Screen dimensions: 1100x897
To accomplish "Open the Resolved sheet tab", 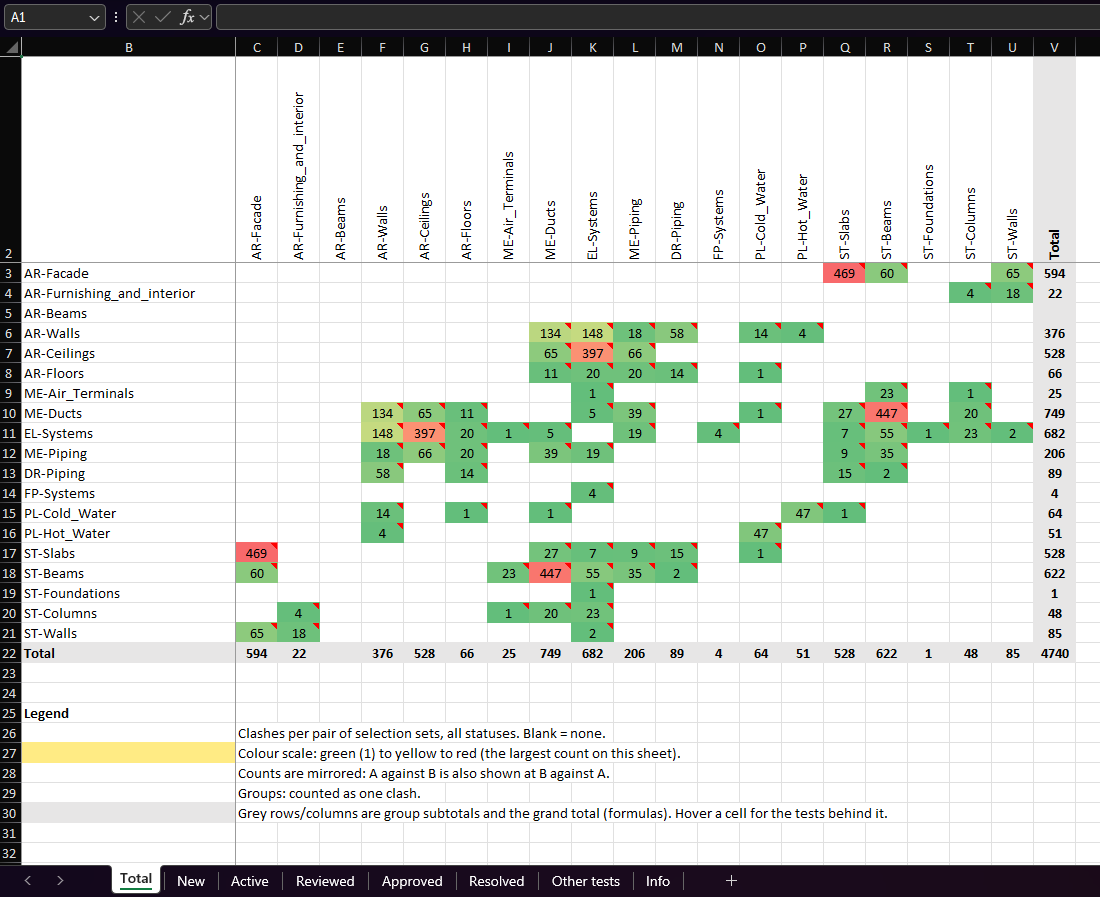I will tap(497, 881).
